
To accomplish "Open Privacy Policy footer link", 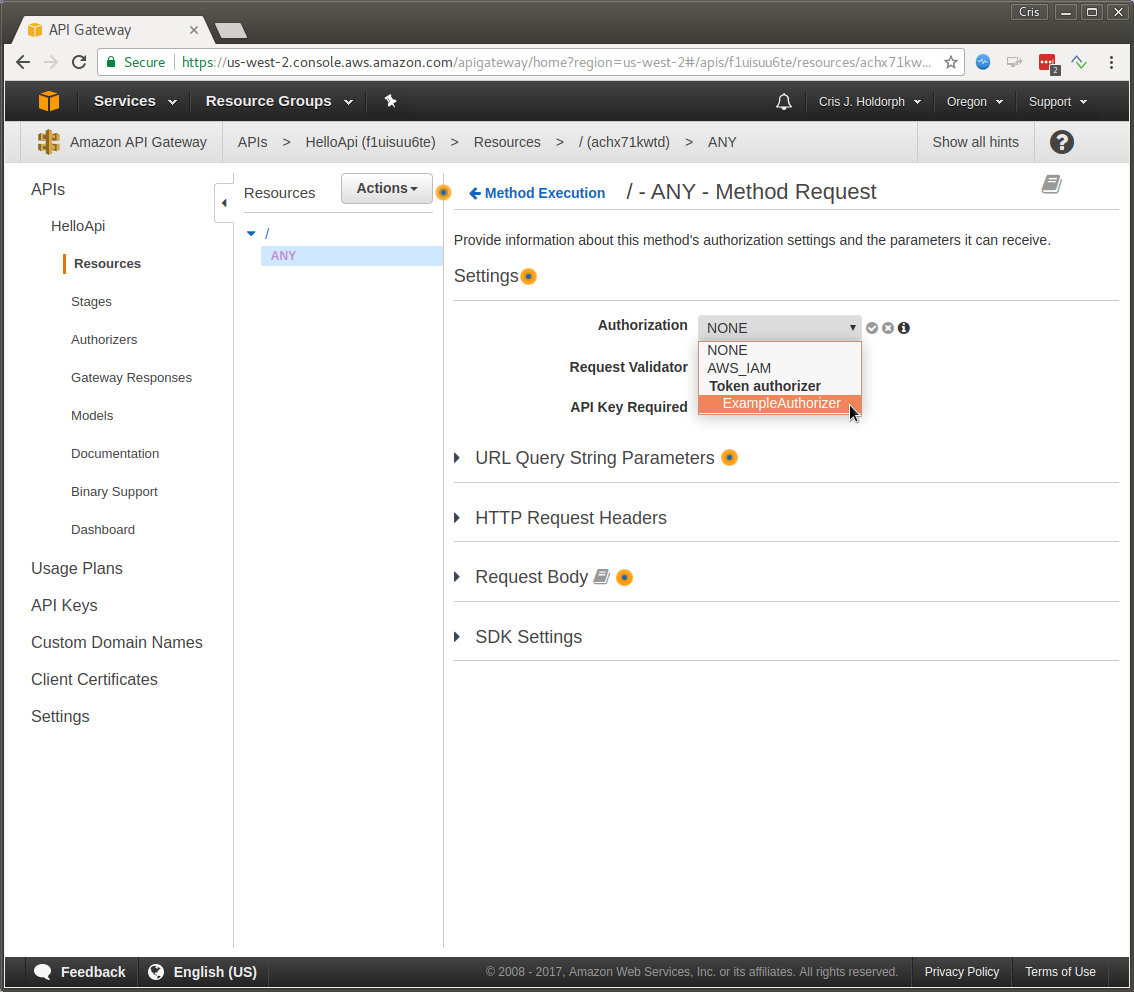I will [961, 972].
